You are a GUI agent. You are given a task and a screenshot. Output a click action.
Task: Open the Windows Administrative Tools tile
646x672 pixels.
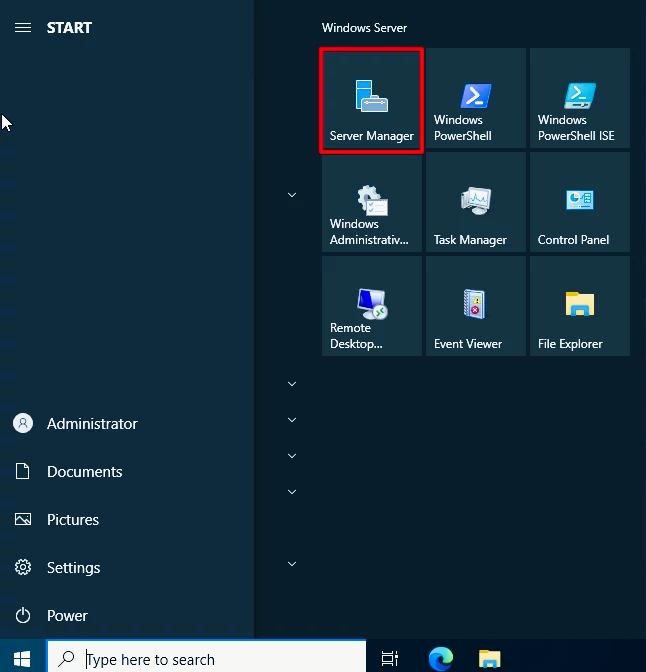tap(372, 202)
